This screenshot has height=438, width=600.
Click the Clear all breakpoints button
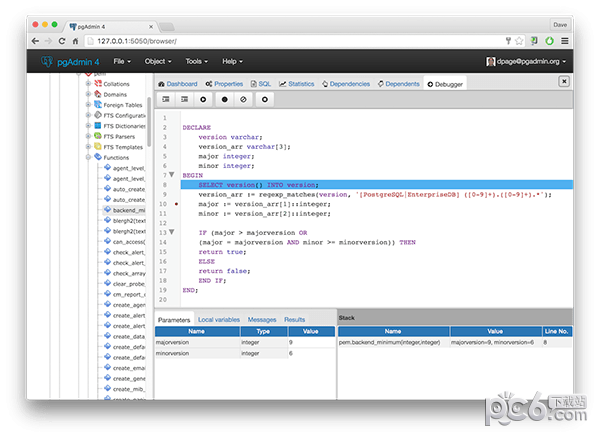tap(243, 99)
